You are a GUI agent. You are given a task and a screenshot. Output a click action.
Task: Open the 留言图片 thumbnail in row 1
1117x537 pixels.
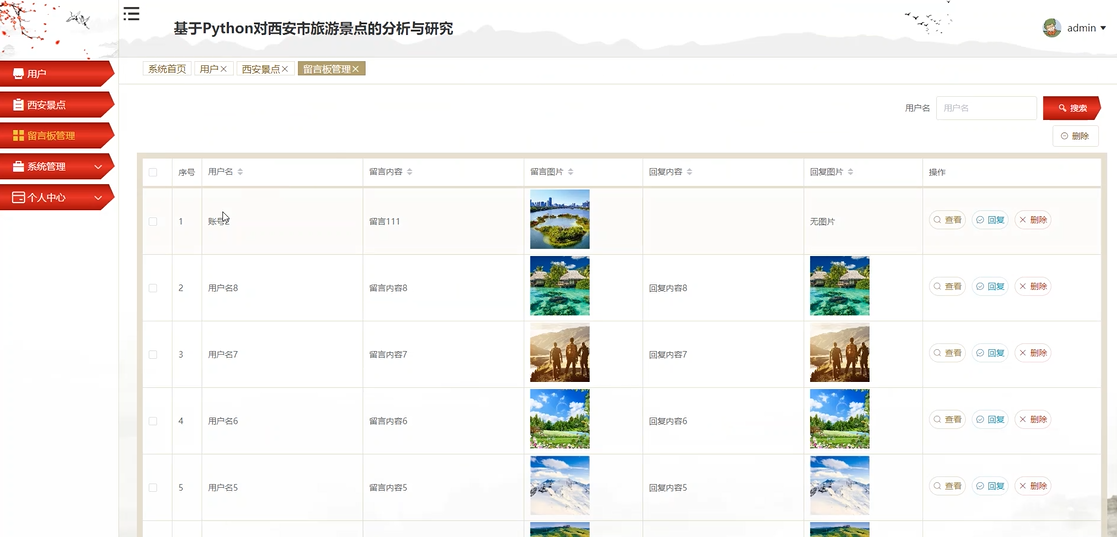coord(560,219)
